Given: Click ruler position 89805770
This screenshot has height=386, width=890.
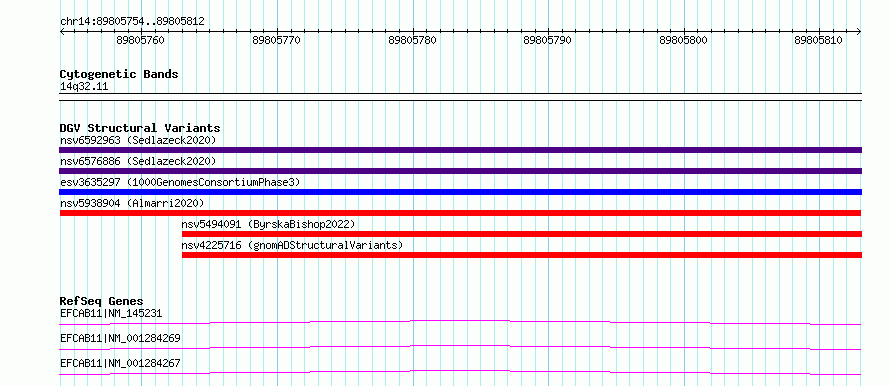Looking at the screenshot, I should tap(276, 40).
